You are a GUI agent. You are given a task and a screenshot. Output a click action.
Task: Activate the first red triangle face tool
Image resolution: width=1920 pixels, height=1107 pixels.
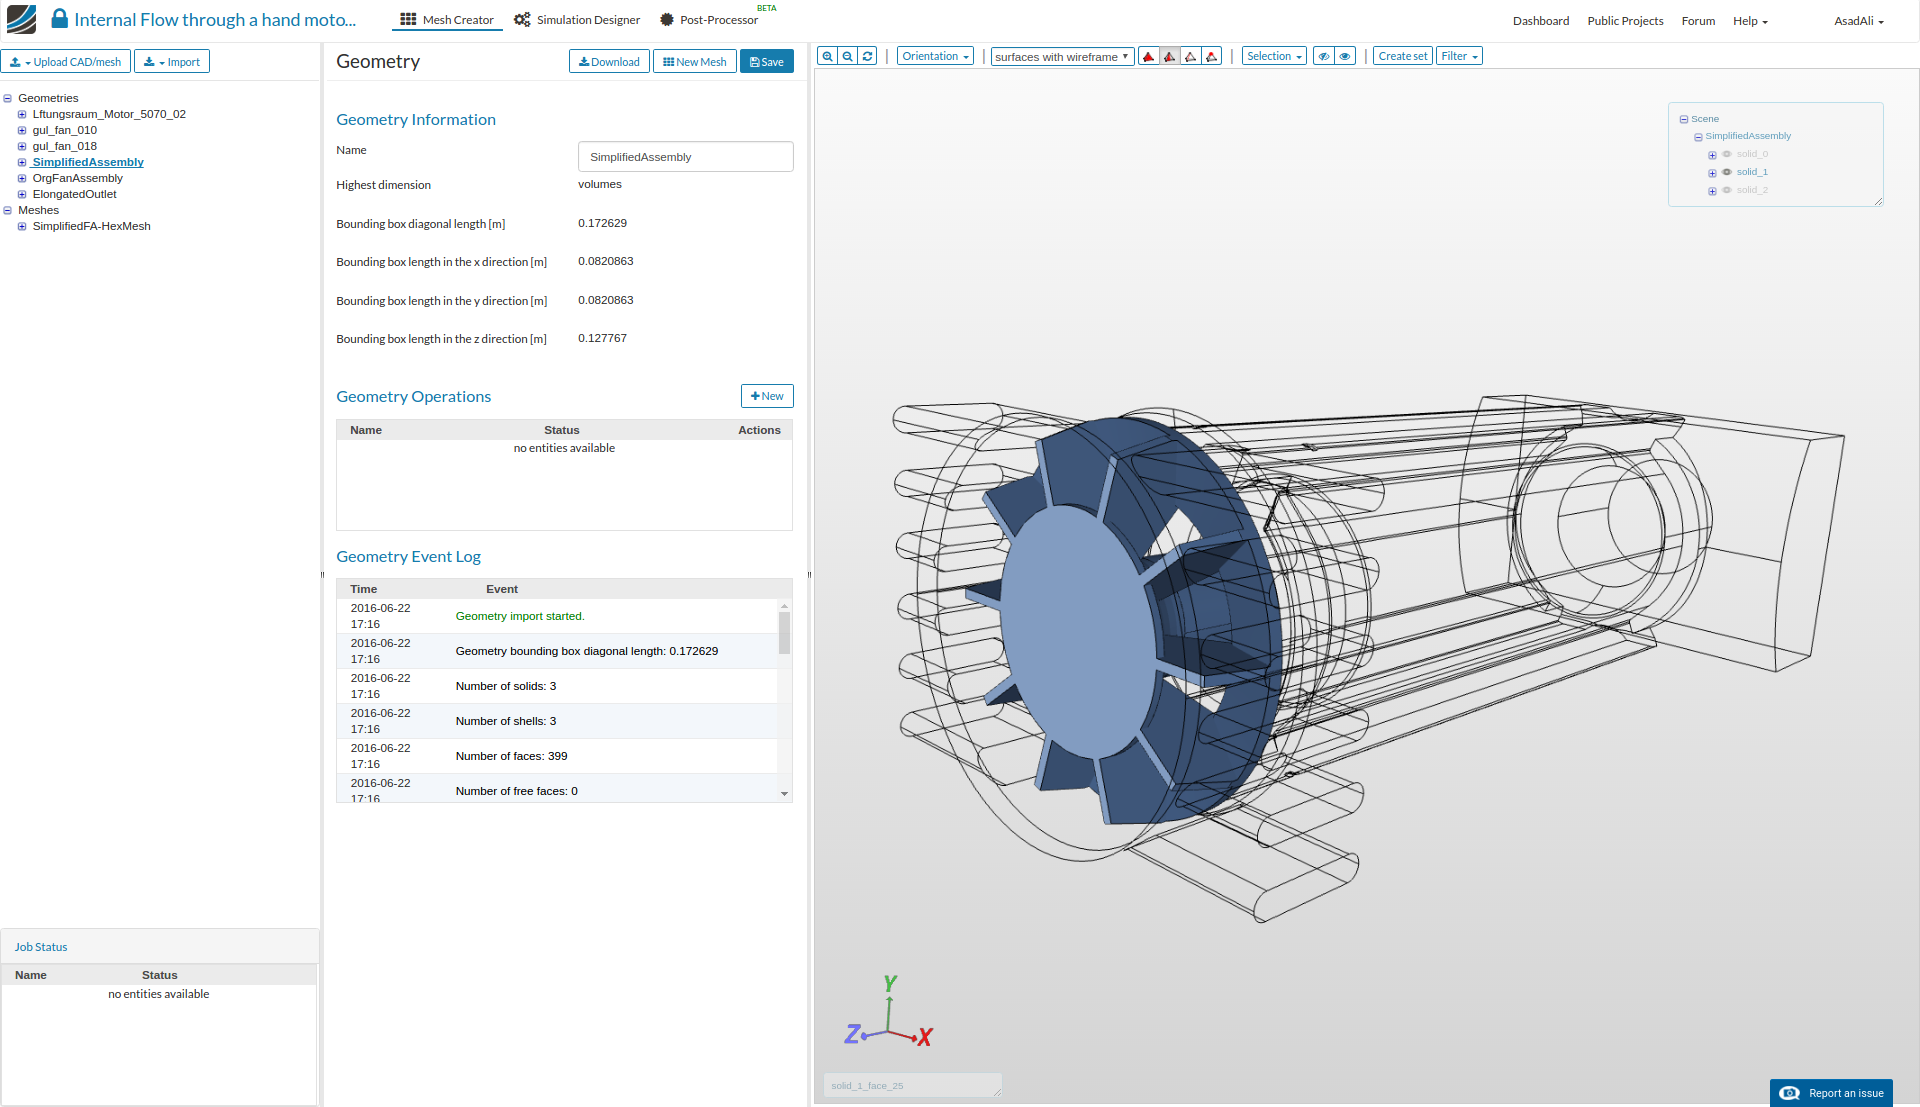coord(1148,56)
